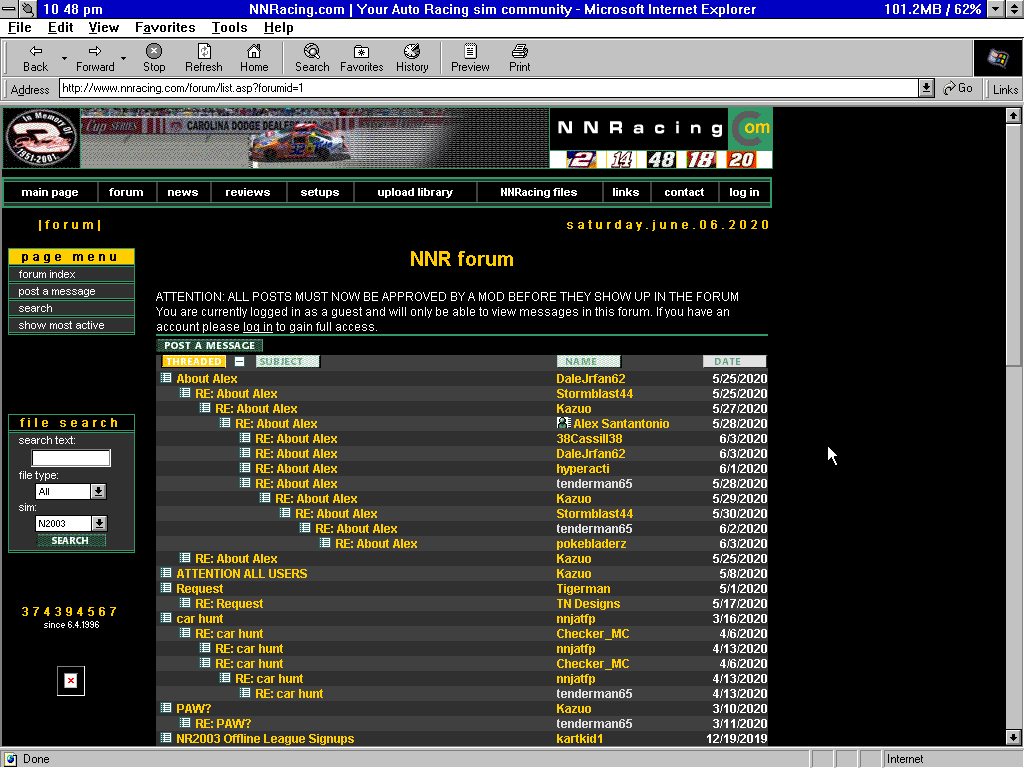Open the Edit menu
The image size is (1024, 768).
tap(61, 27)
